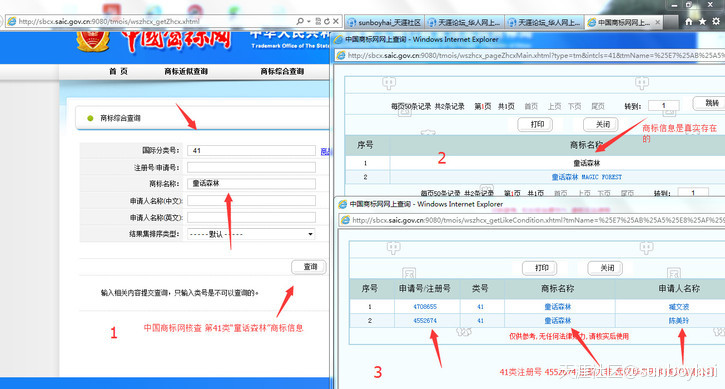Click 尾页 pager link beside 转到 above 打印
This screenshot has width=725, height=389.
coord(598,106)
